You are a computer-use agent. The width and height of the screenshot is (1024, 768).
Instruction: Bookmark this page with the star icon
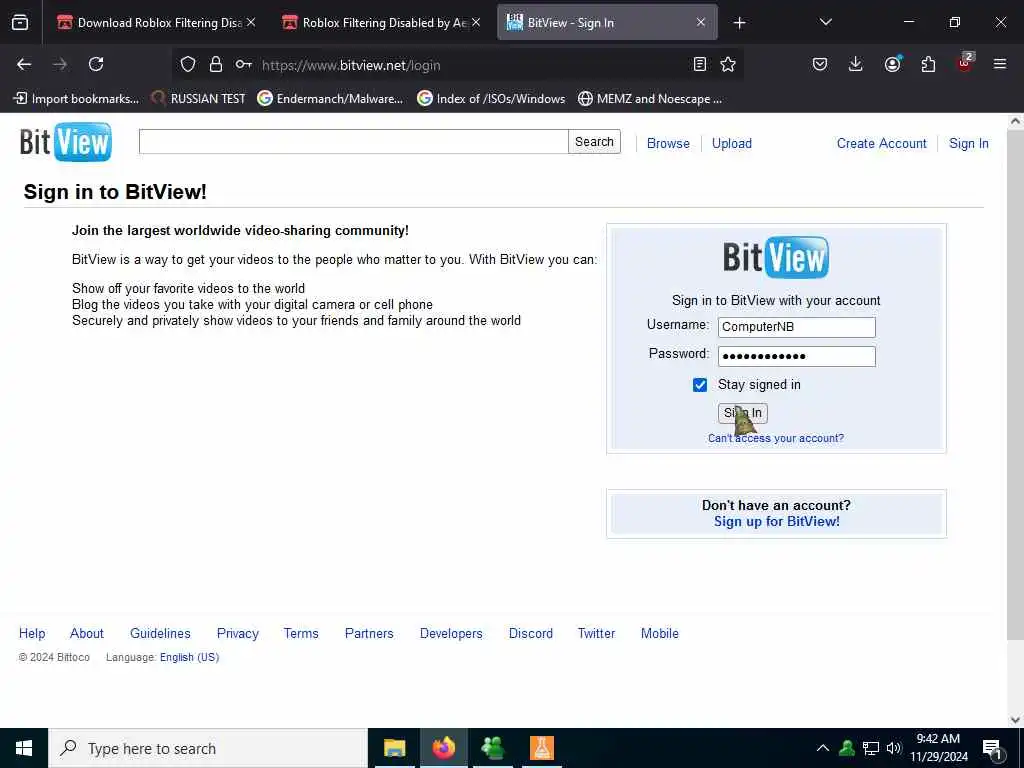[728, 64]
